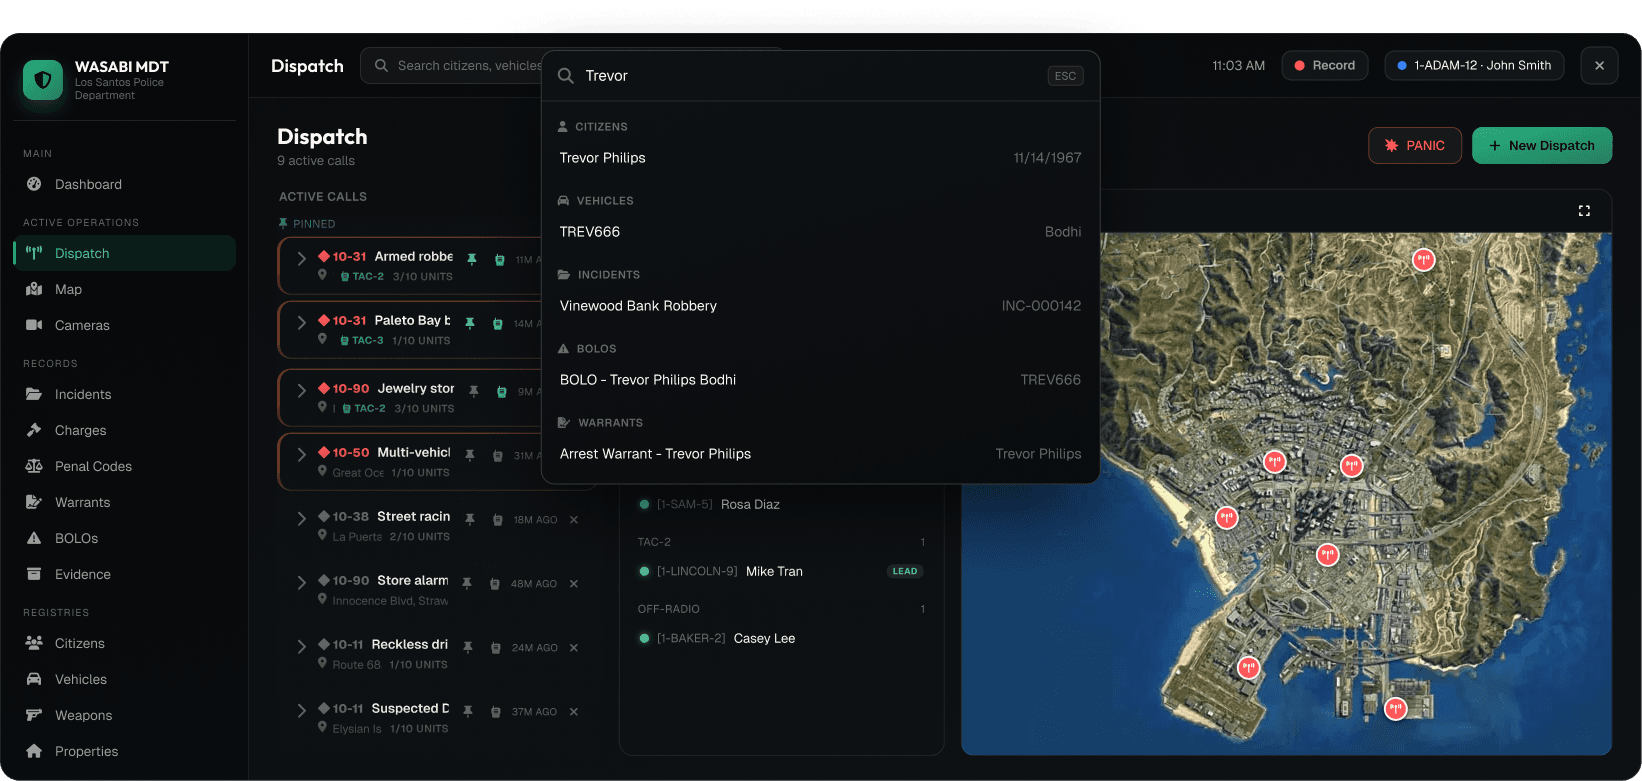Expand the Street racing call
Image resolution: width=1642 pixels, height=781 pixels.
pos(301,518)
